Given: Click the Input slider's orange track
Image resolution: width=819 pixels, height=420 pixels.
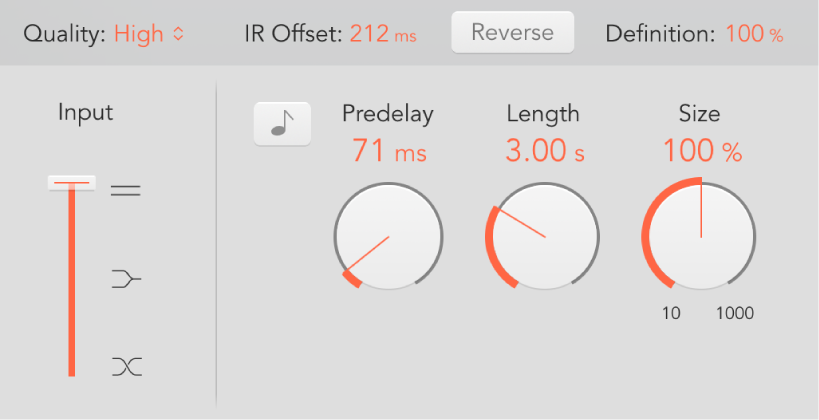Looking at the screenshot, I should [71, 290].
